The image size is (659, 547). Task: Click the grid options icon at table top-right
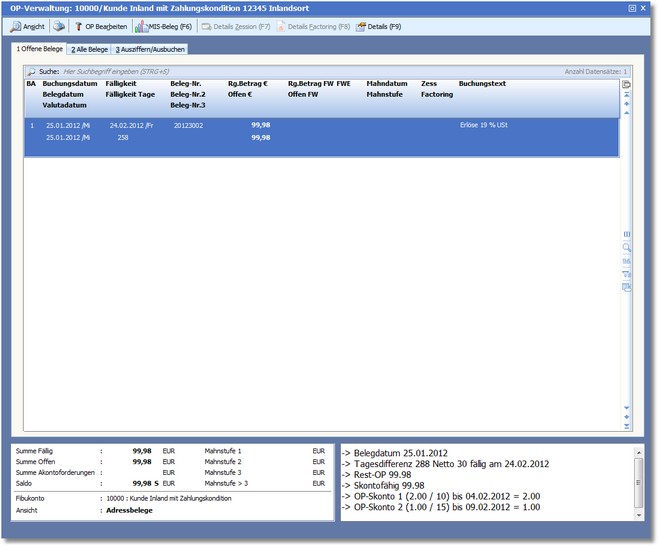tap(626, 85)
